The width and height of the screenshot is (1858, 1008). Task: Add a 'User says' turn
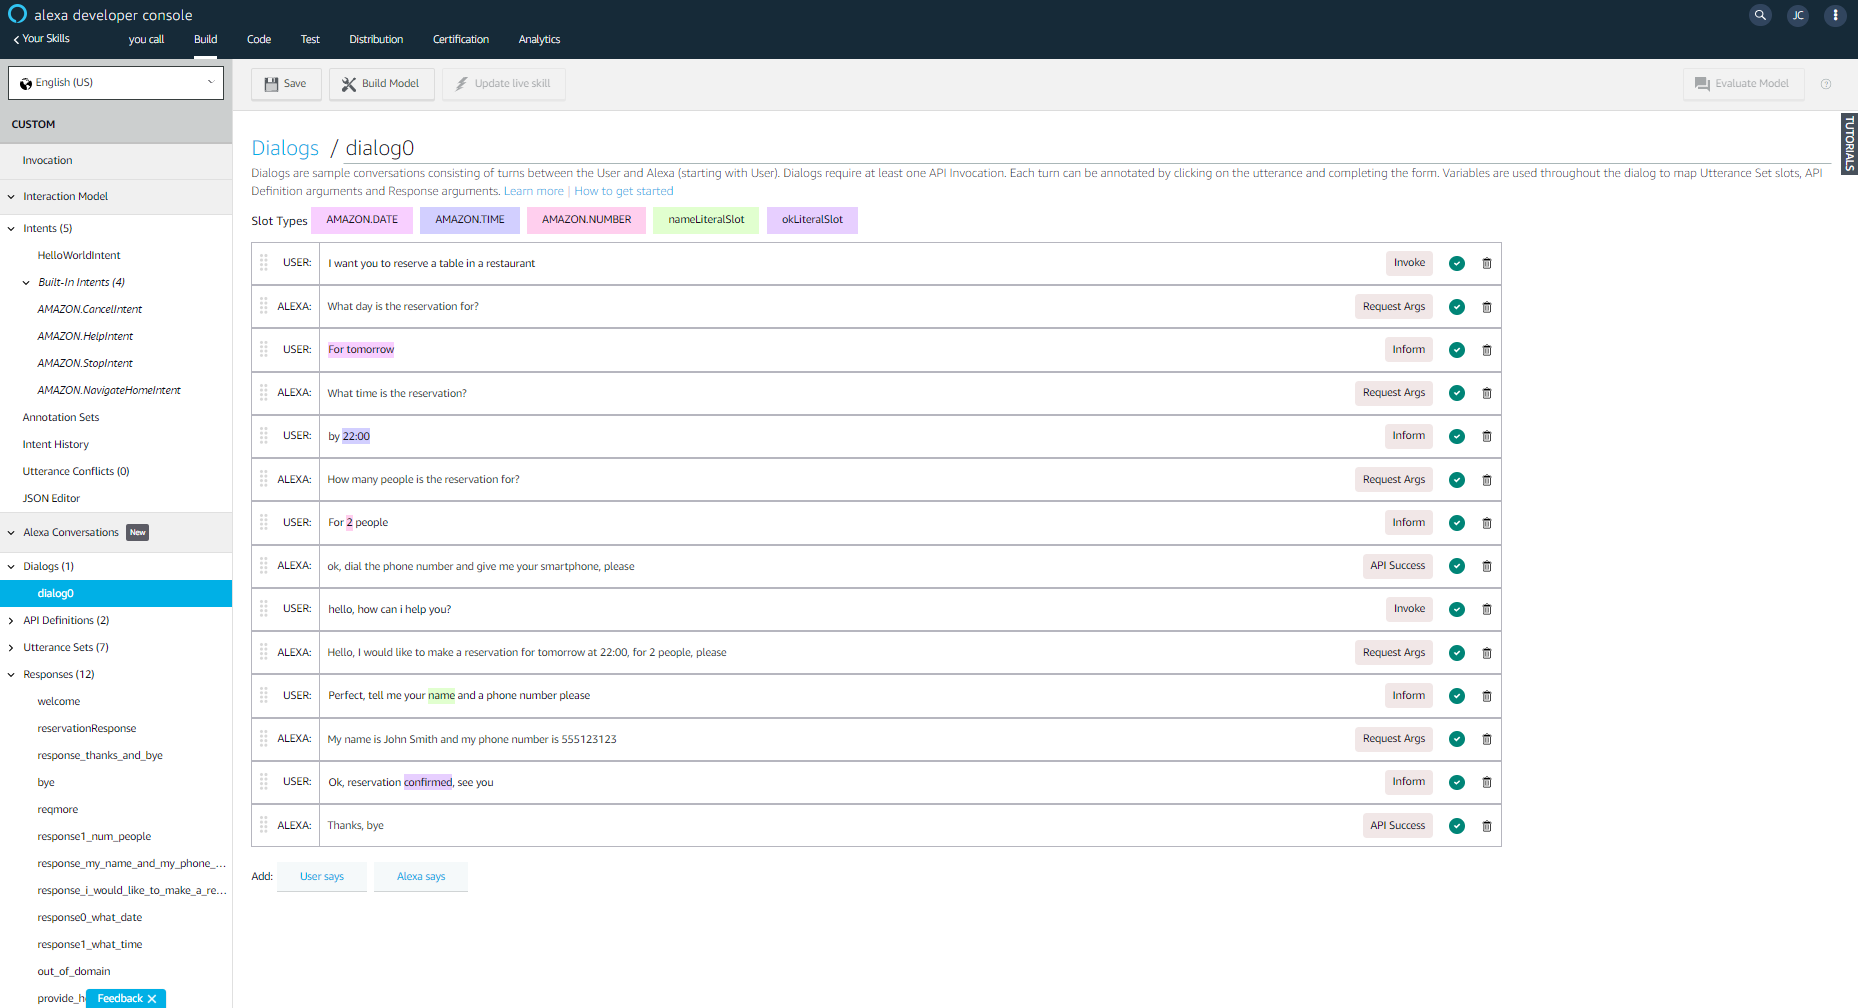pyautogui.click(x=322, y=877)
